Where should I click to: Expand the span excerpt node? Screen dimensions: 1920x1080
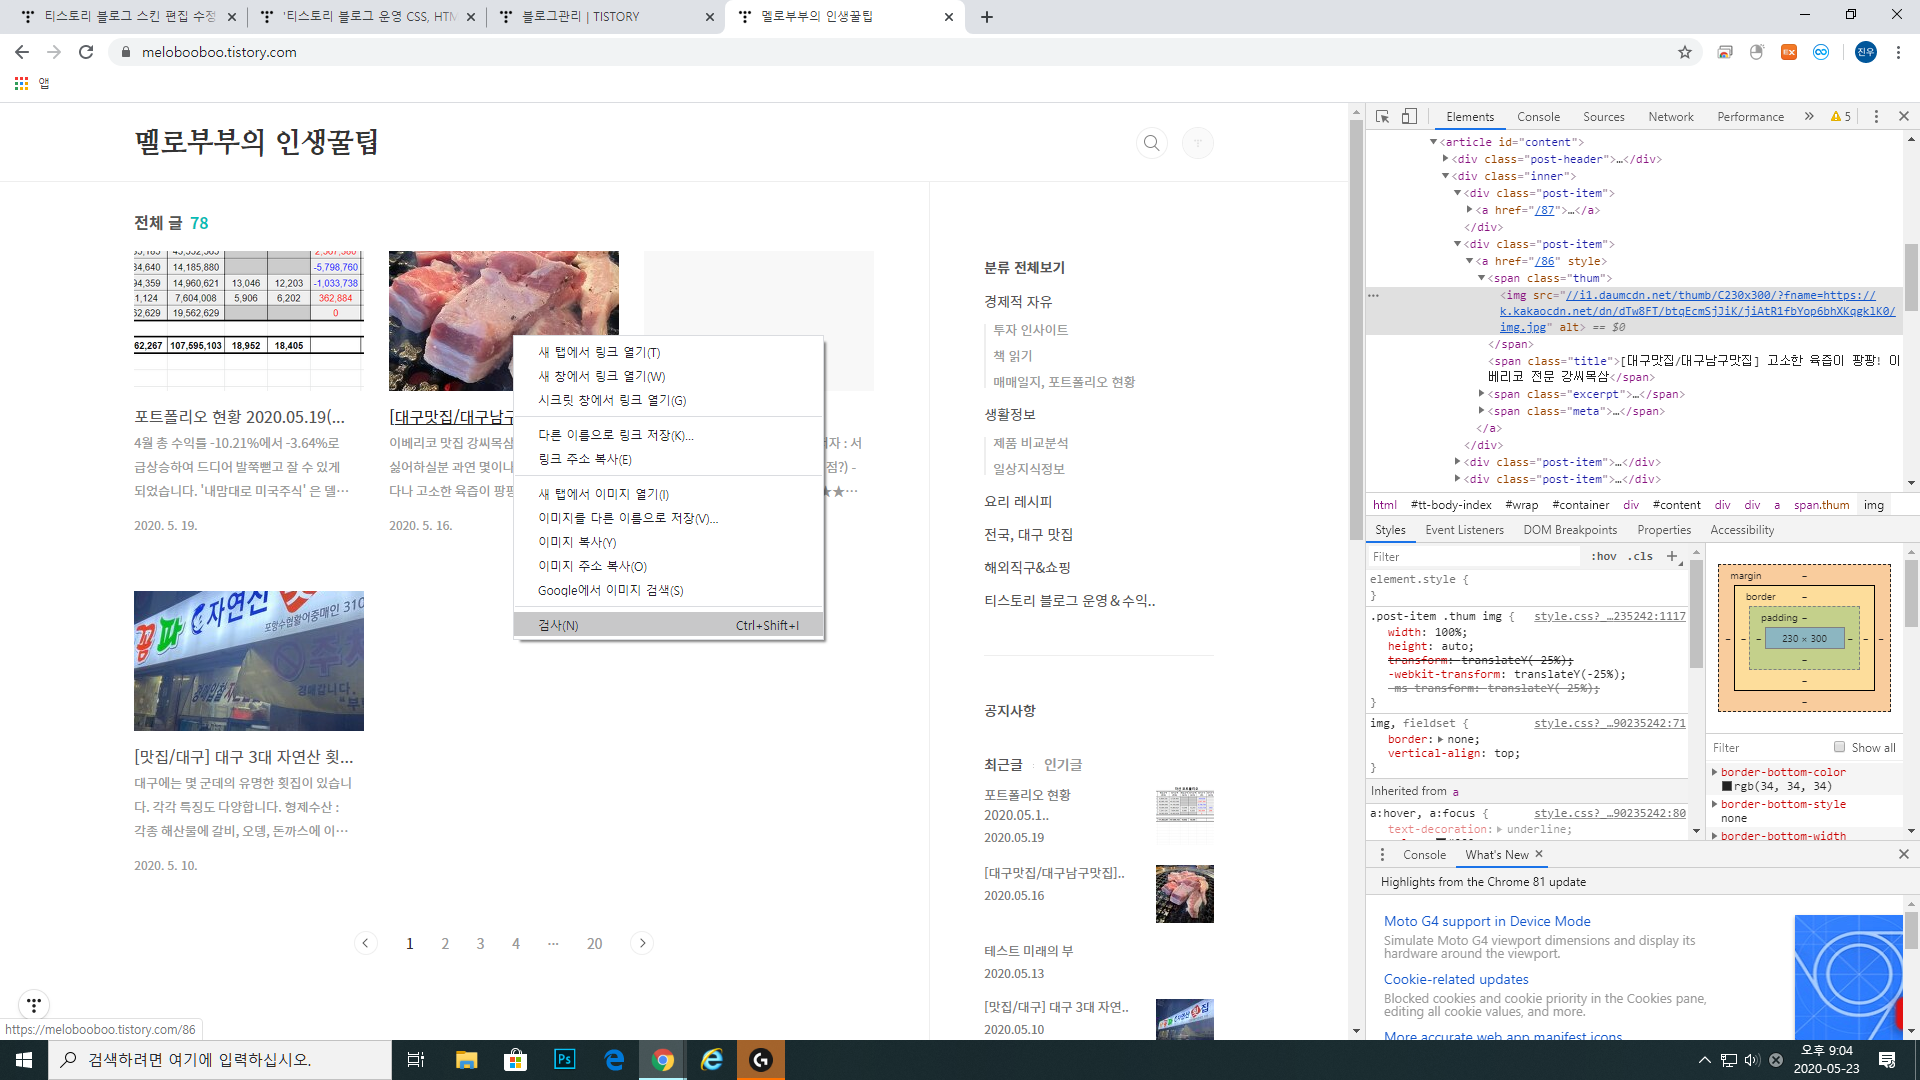pos(1482,394)
